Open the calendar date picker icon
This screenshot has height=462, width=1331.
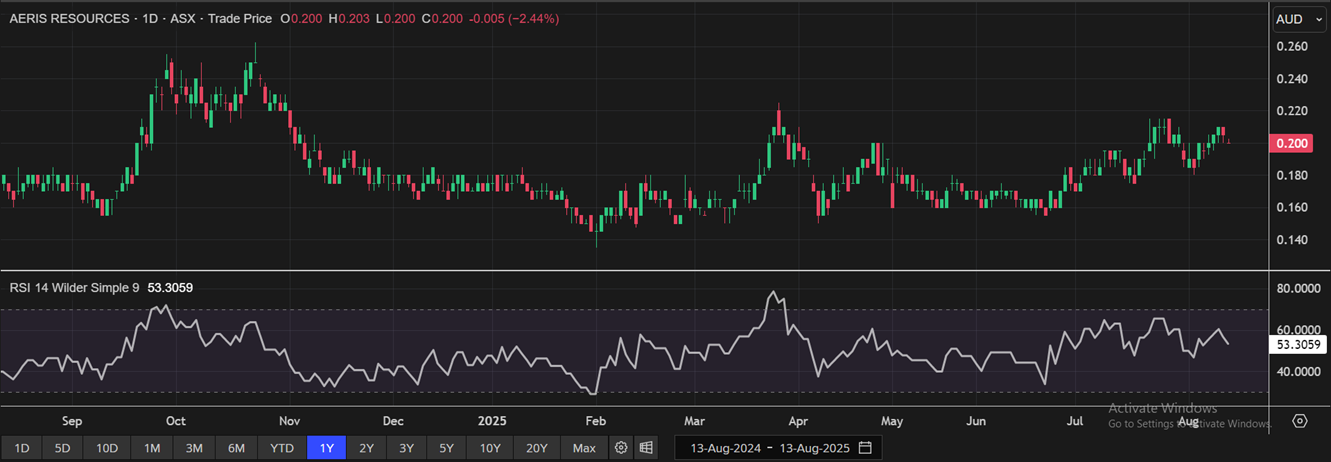tap(865, 447)
